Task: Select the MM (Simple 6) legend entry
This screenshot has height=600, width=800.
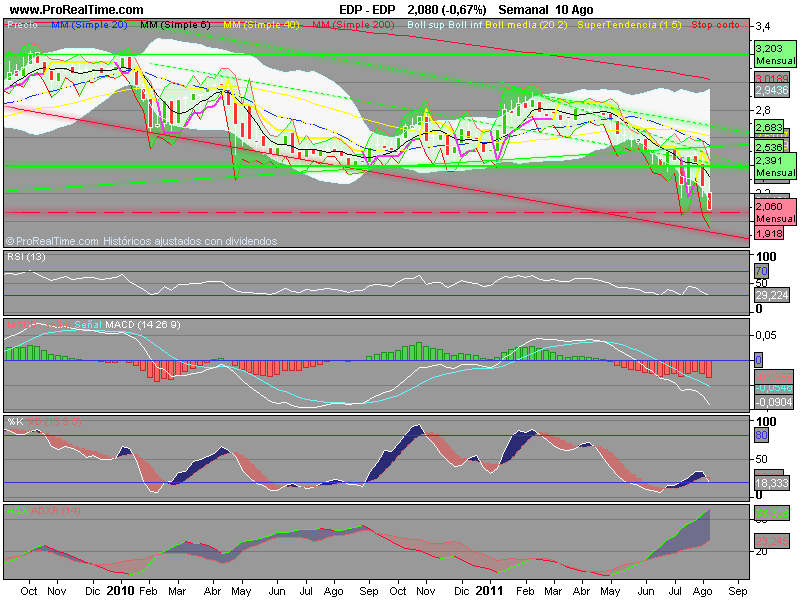Action: click(175, 24)
